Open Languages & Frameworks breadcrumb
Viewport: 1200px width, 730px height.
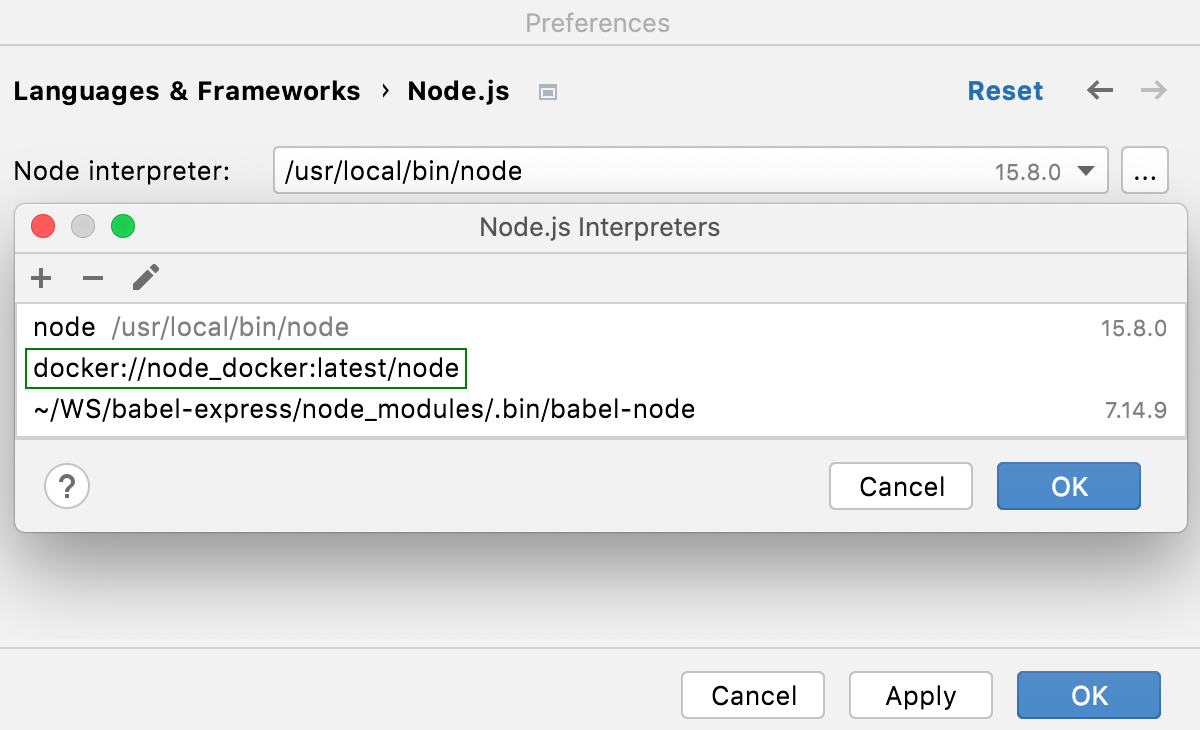[187, 90]
